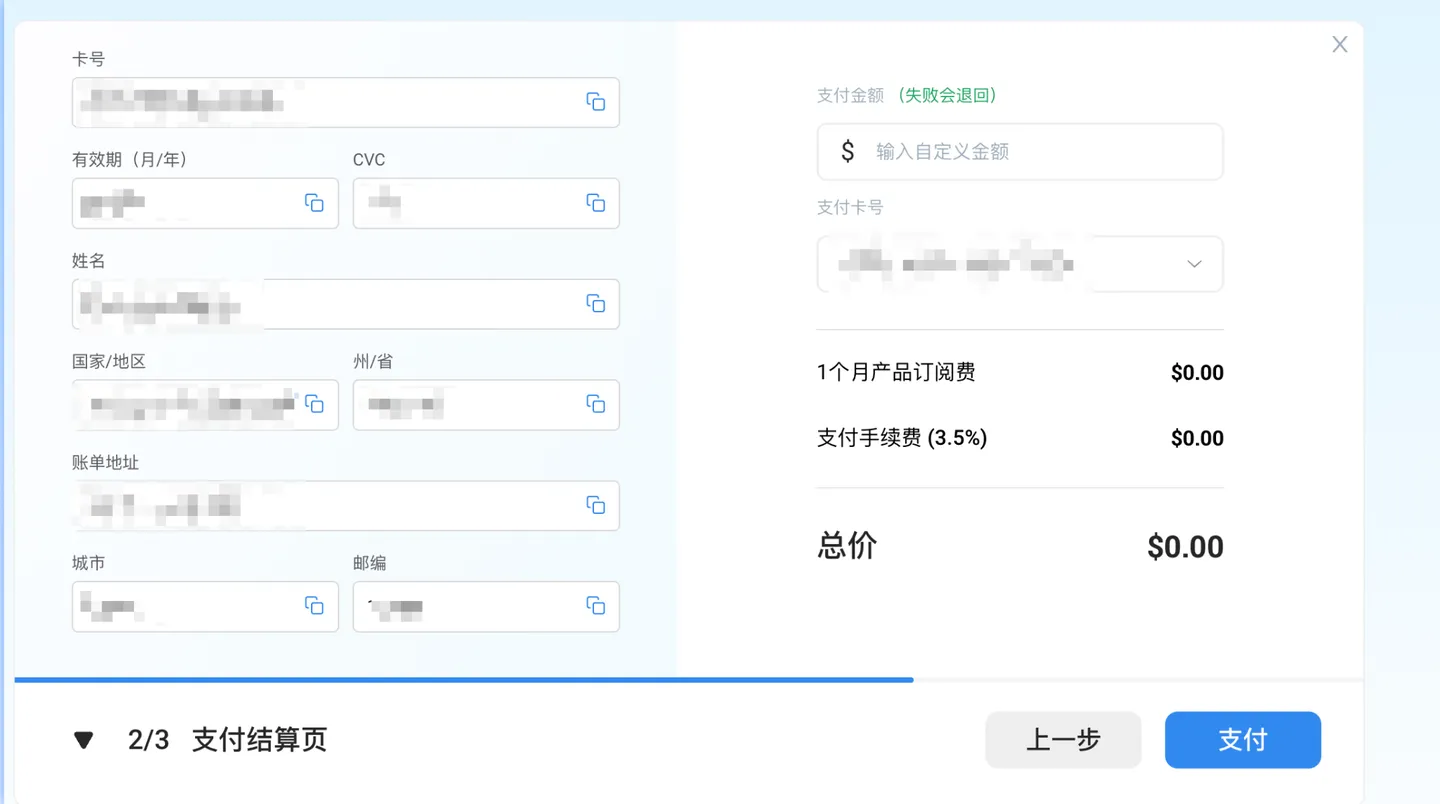Copy the 姓名 cardholder name
Image resolution: width=1440 pixels, height=804 pixels.
(596, 303)
